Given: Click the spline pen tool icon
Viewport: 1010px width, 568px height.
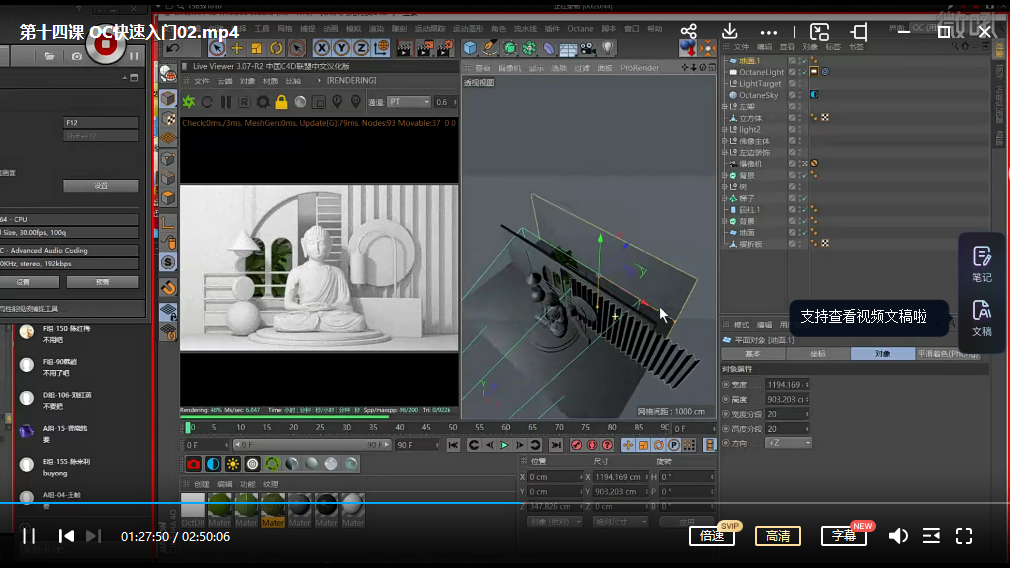Looking at the screenshot, I should pos(490,48).
